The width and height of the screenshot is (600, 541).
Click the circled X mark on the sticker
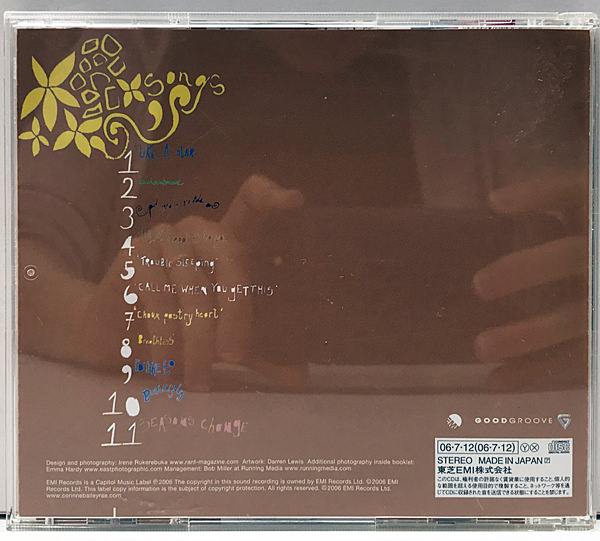coord(535,448)
